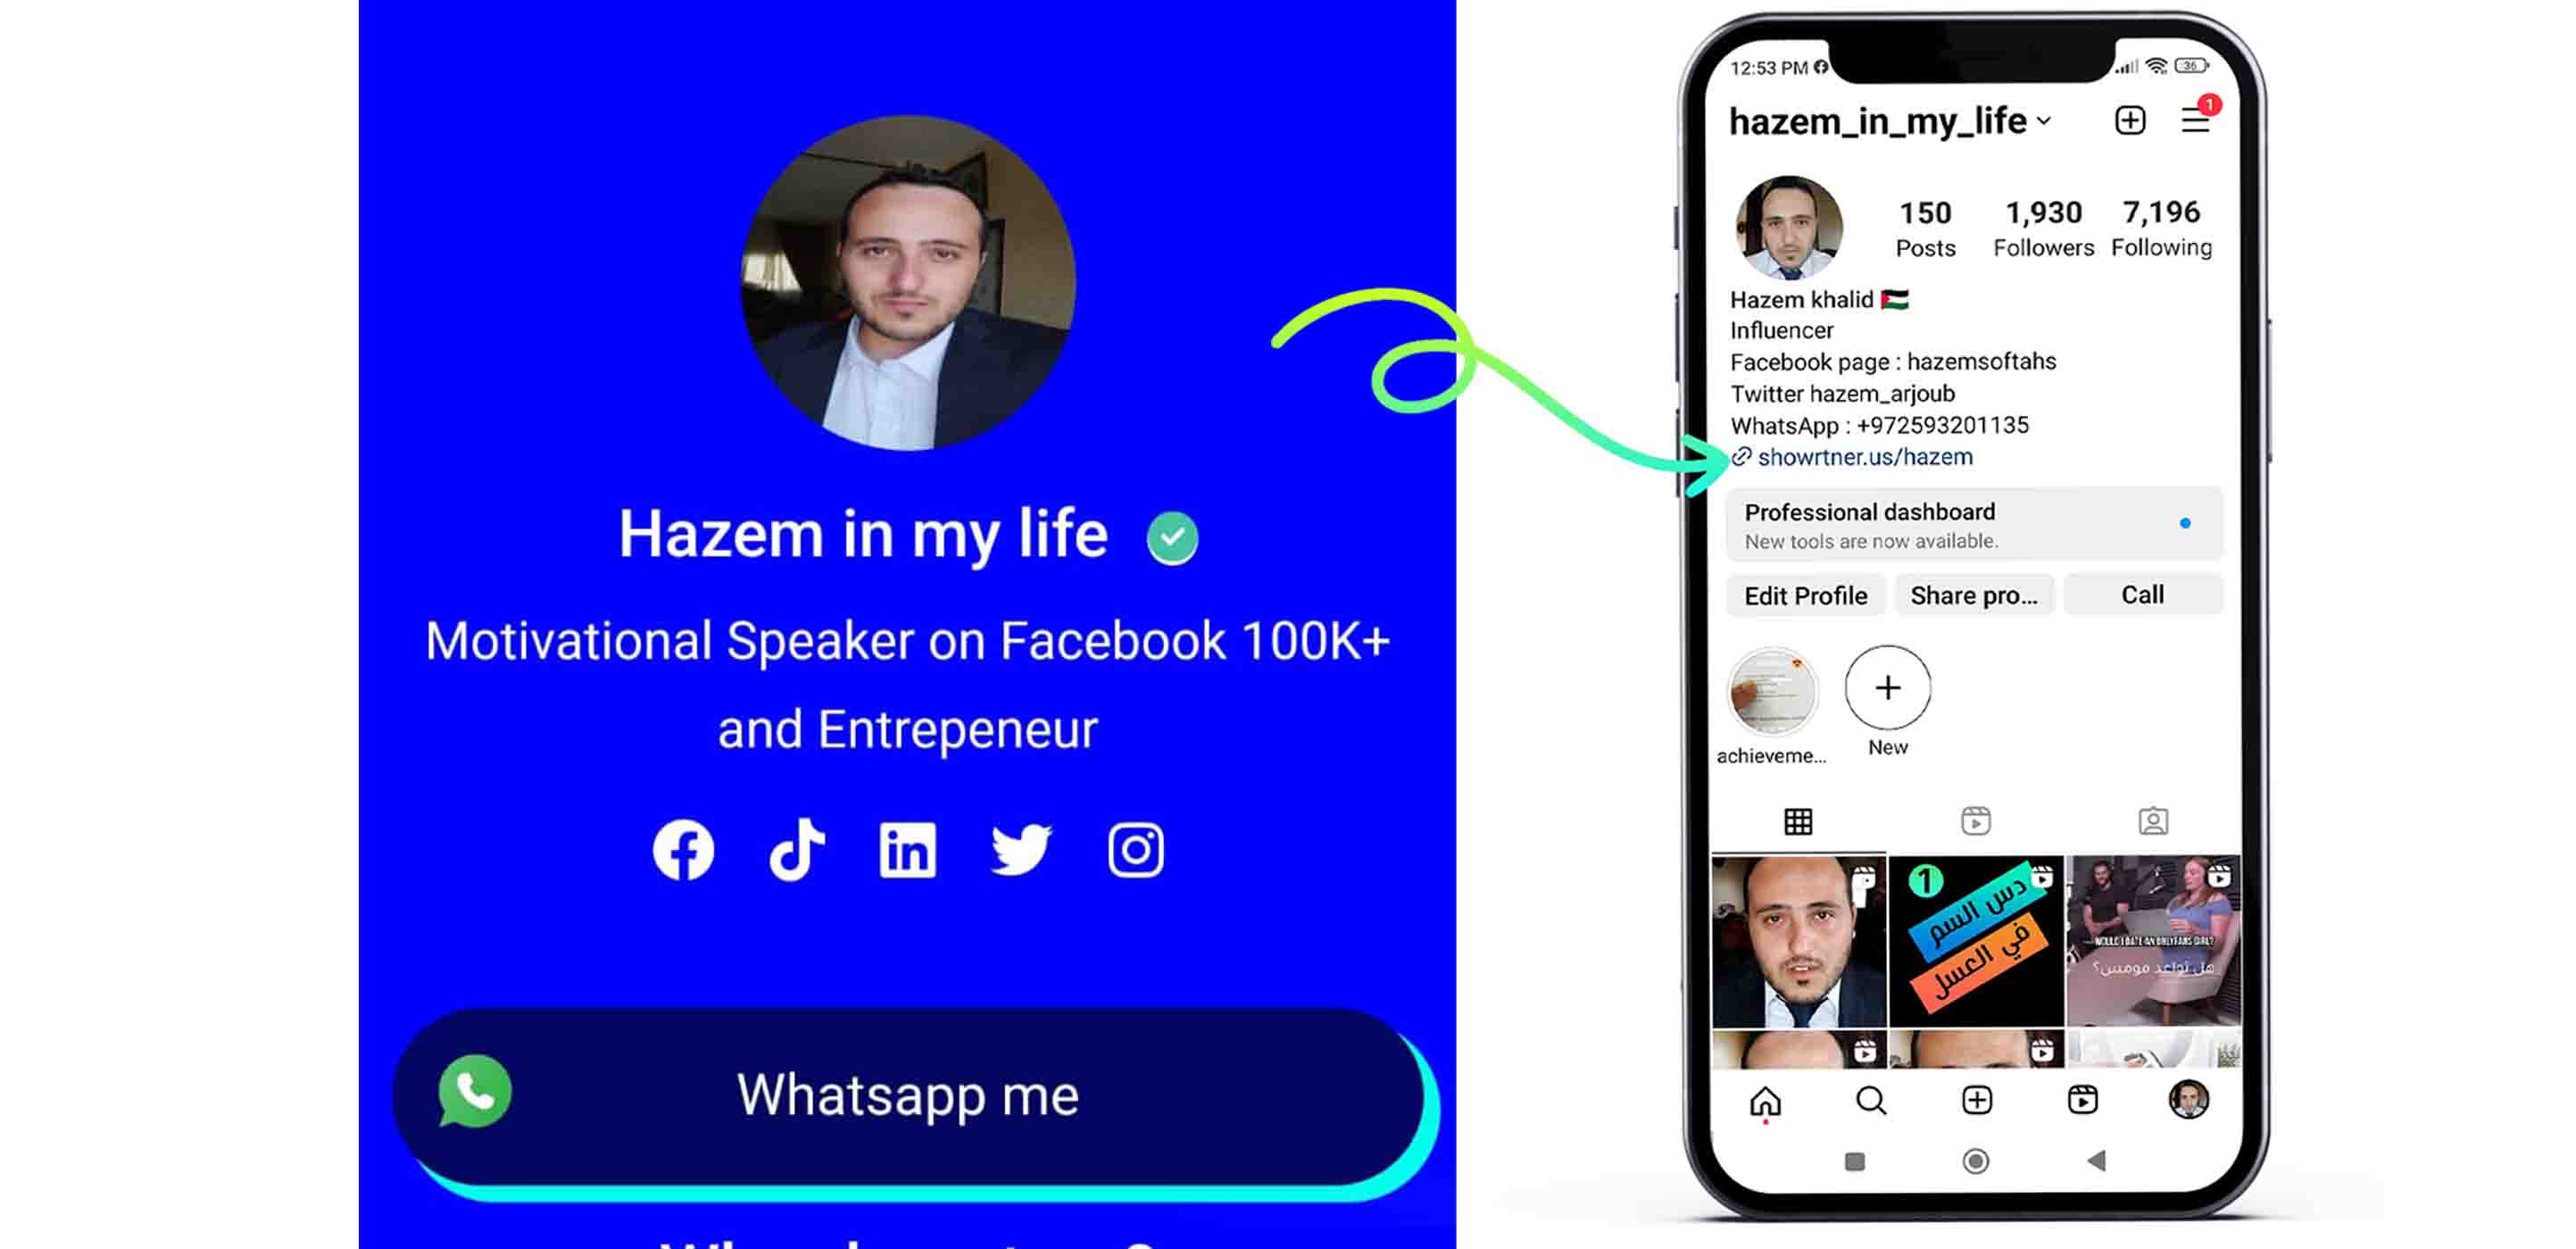Tap the TikTok icon link
The image size is (2576, 1249).
[x=795, y=850]
